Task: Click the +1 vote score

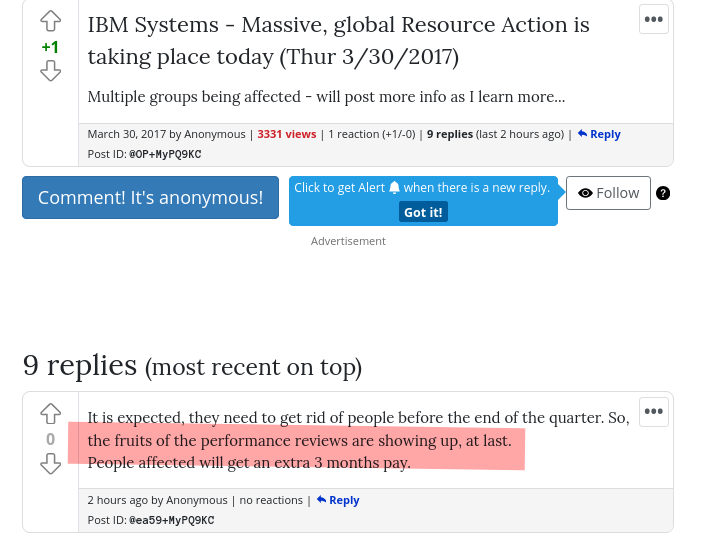Action: coord(50,47)
